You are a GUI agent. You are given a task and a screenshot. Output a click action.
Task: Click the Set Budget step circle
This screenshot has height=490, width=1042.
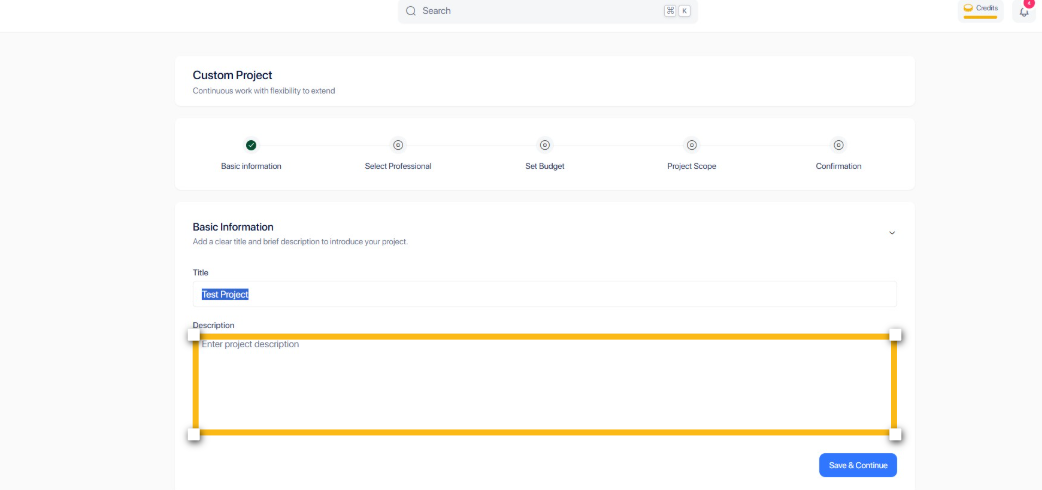tap(544, 145)
